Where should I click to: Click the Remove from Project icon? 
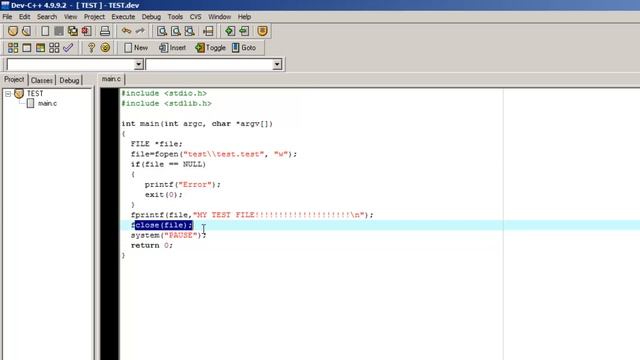coord(244,31)
